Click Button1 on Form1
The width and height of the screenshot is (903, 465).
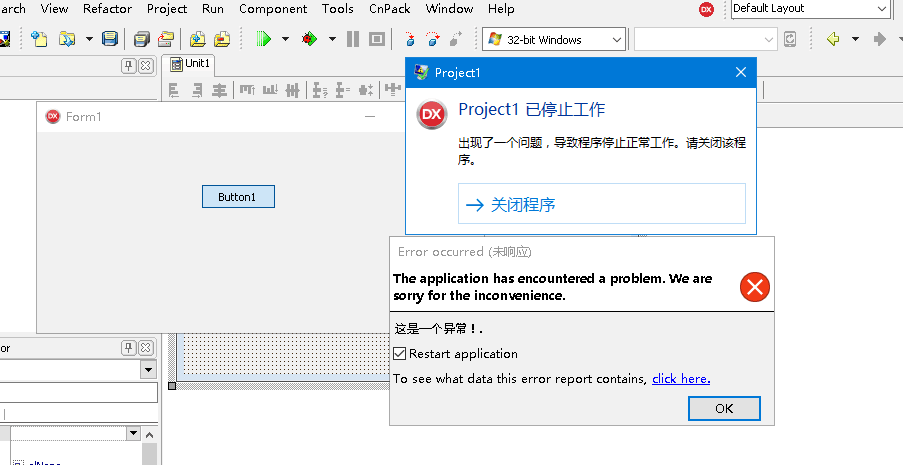tap(238, 196)
